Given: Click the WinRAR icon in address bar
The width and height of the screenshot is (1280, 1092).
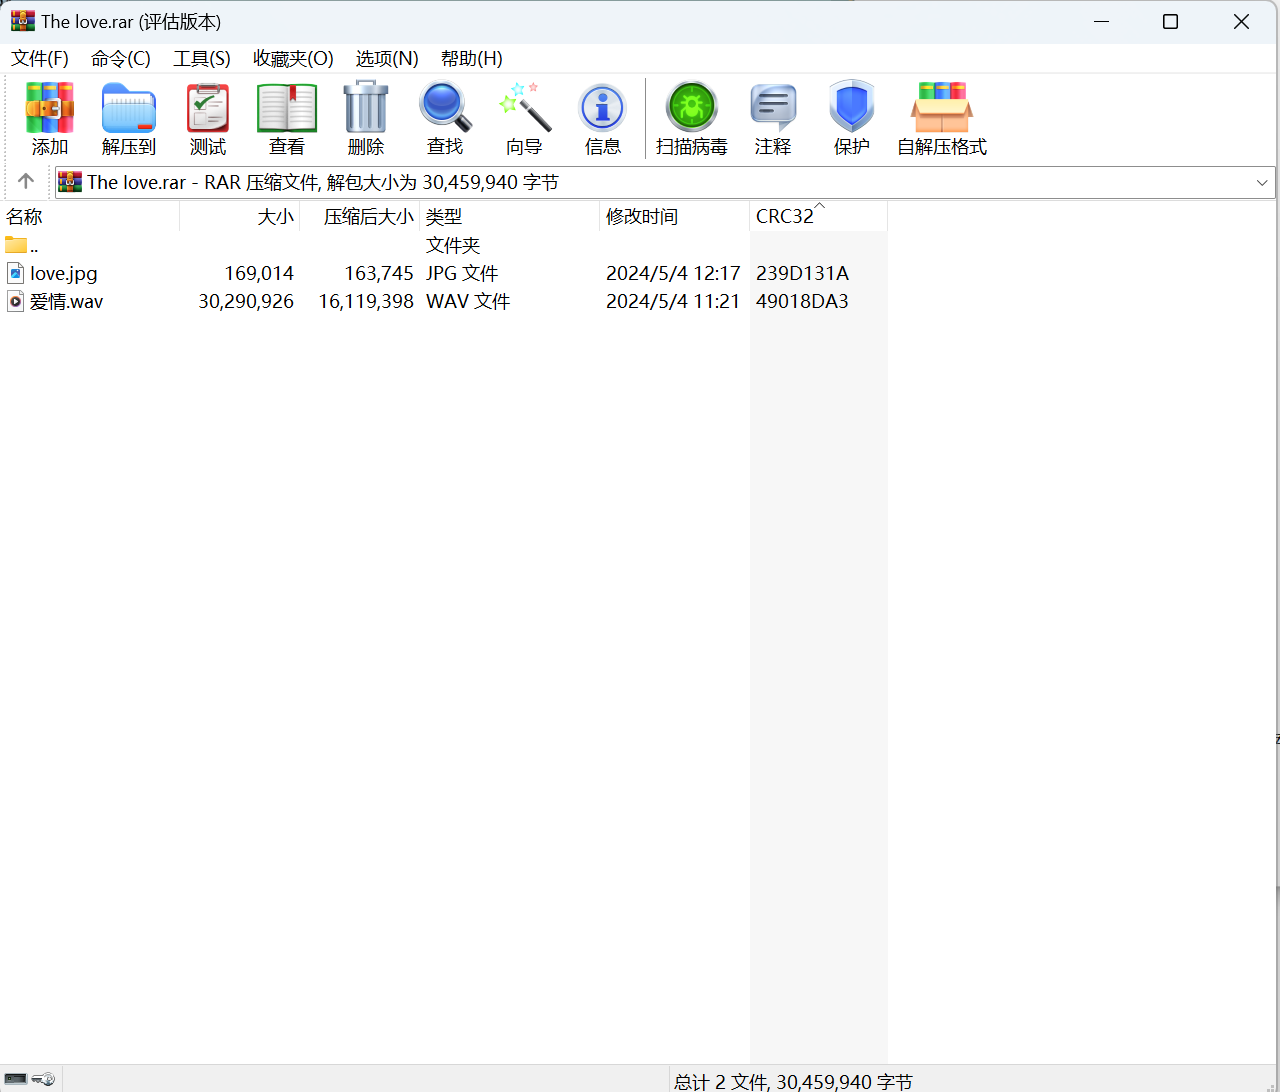Looking at the screenshot, I should coord(70,182).
